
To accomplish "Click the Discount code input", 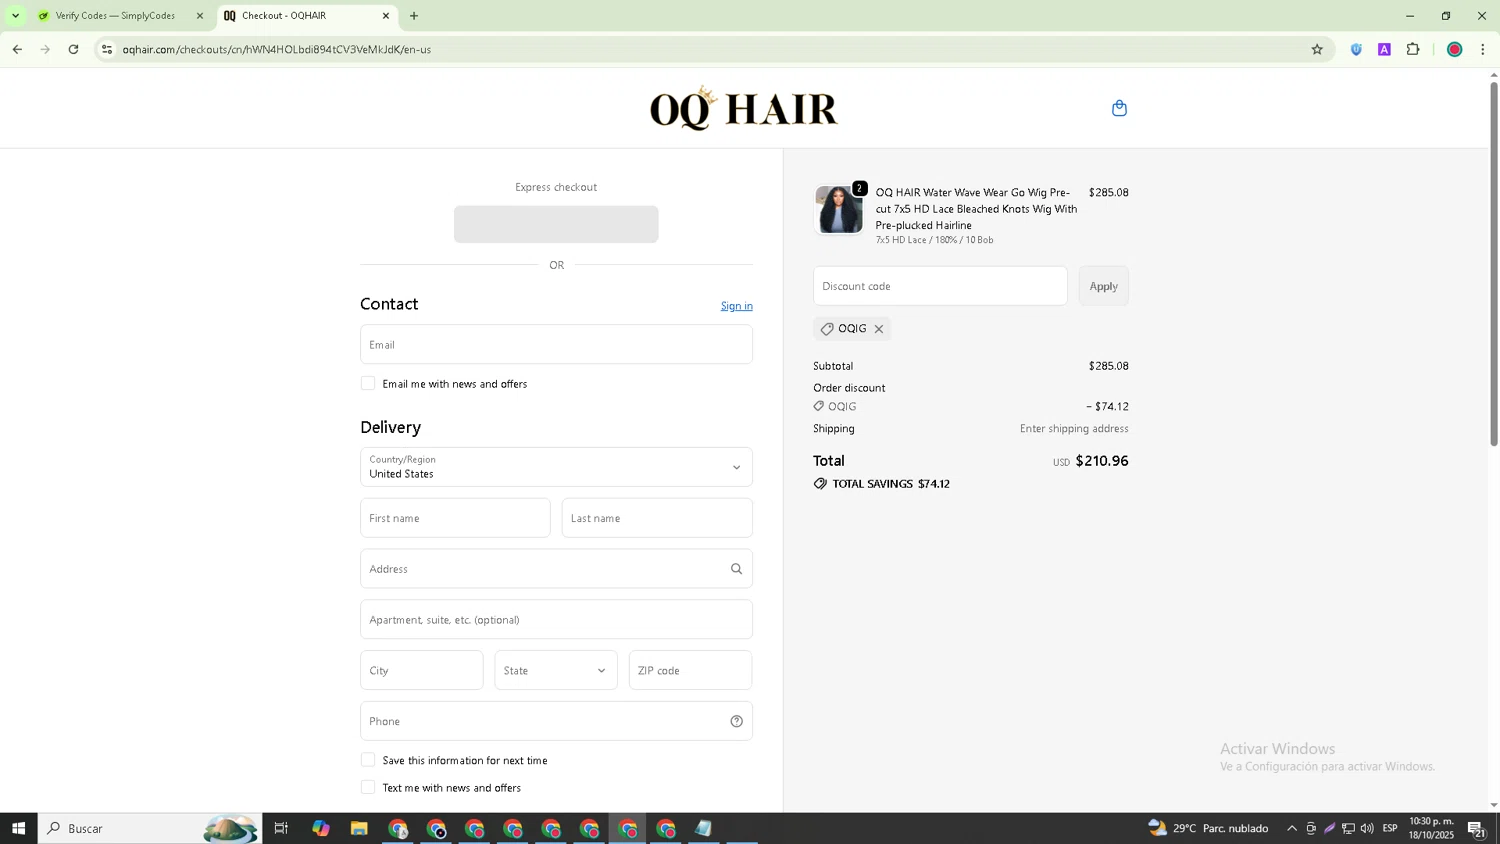I will [x=940, y=286].
